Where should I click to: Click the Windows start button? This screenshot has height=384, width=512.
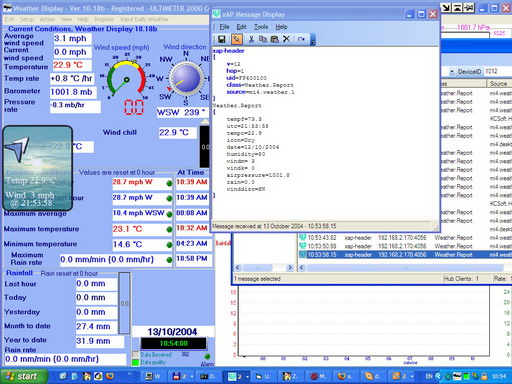23,376
